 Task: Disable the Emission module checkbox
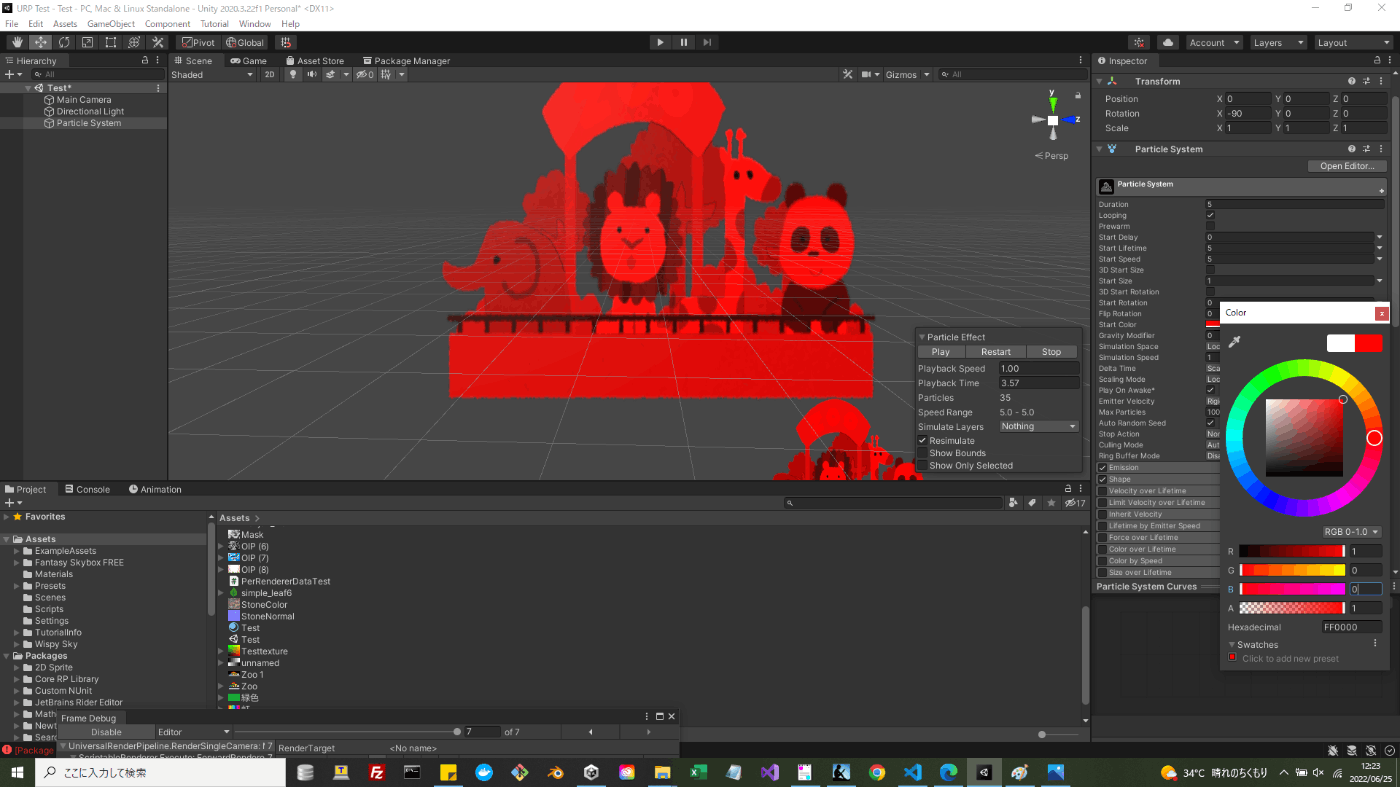click(1103, 467)
